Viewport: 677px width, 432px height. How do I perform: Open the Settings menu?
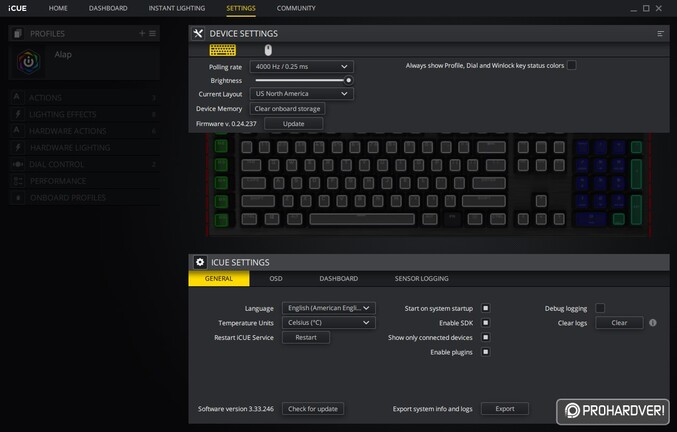[241, 8]
